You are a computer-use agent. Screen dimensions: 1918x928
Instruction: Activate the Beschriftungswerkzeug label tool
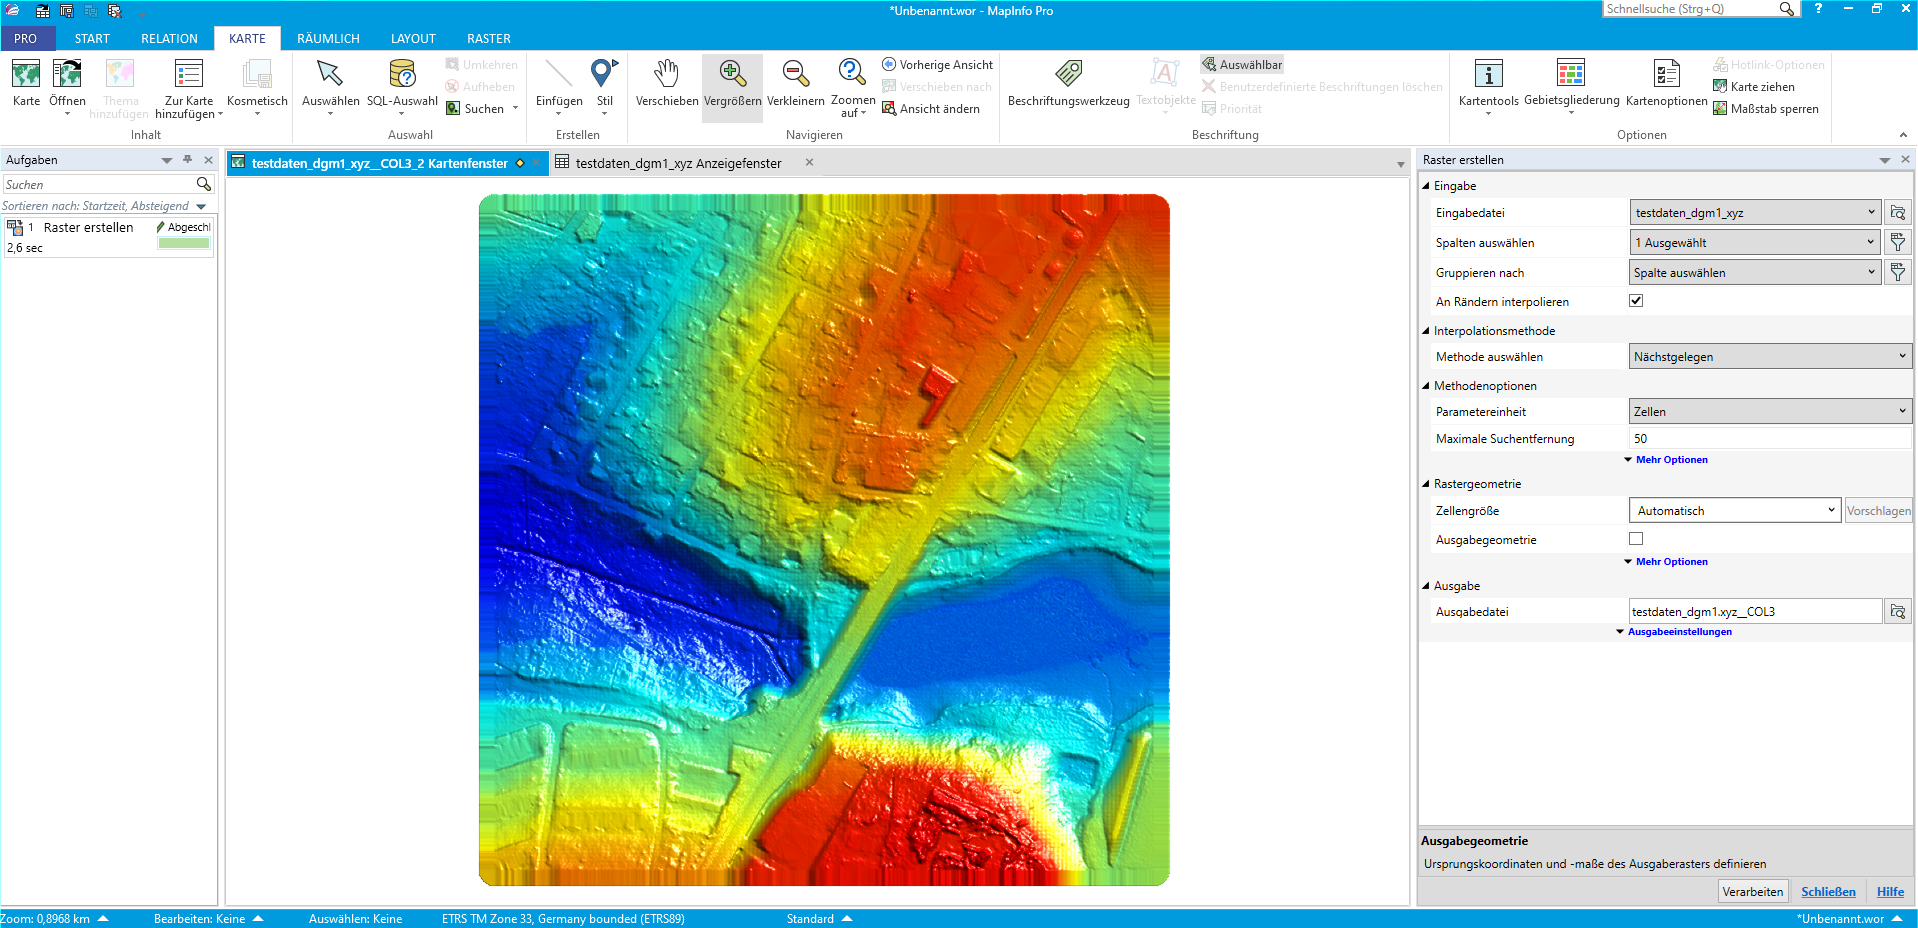tap(1068, 83)
